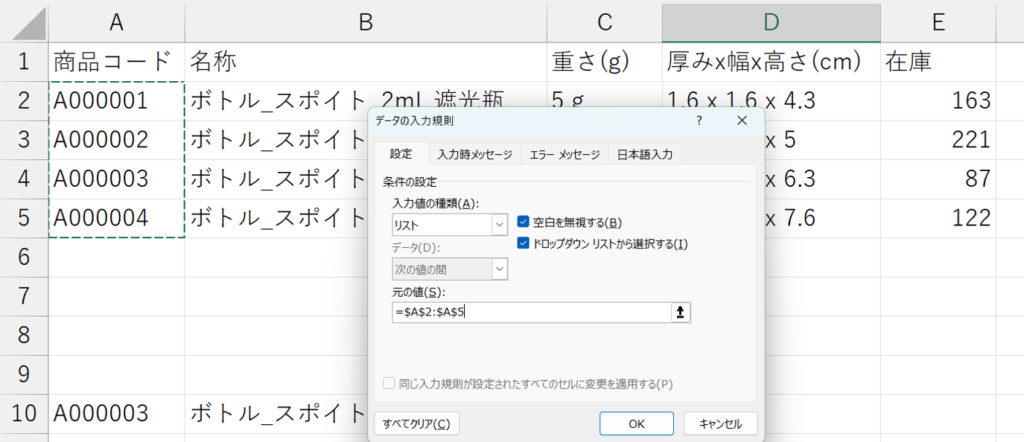Image resolution: width=1024 pixels, height=442 pixels.
Task: Go to the 設定 tab
Action: pyautogui.click(x=401, y=155)
